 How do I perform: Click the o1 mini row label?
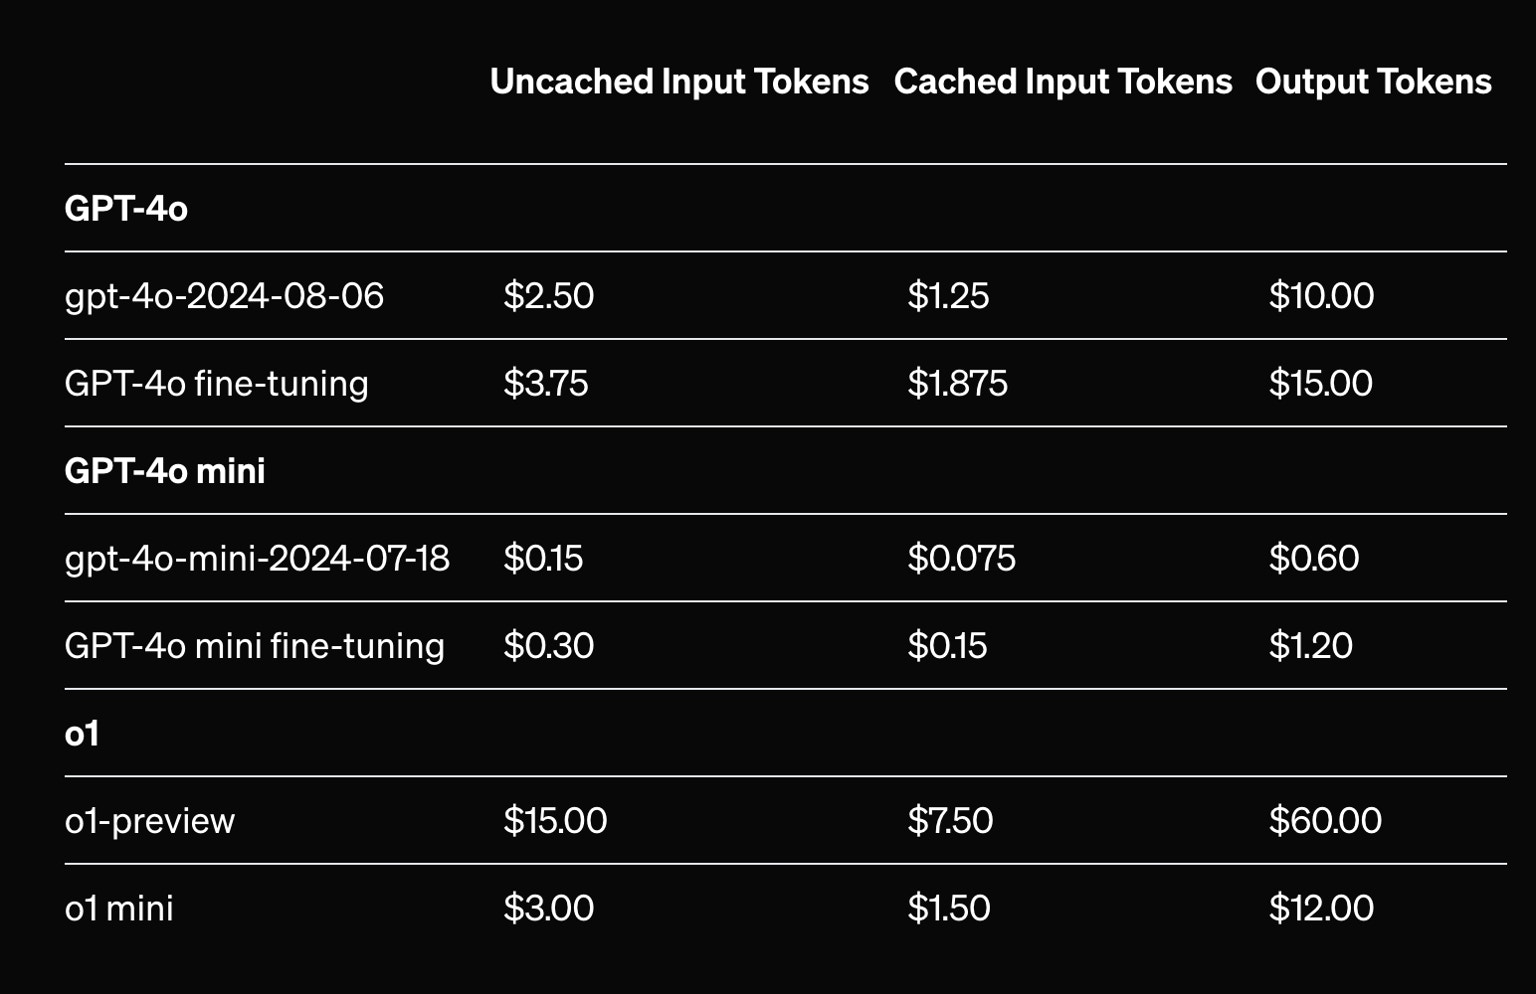point(119,908)
